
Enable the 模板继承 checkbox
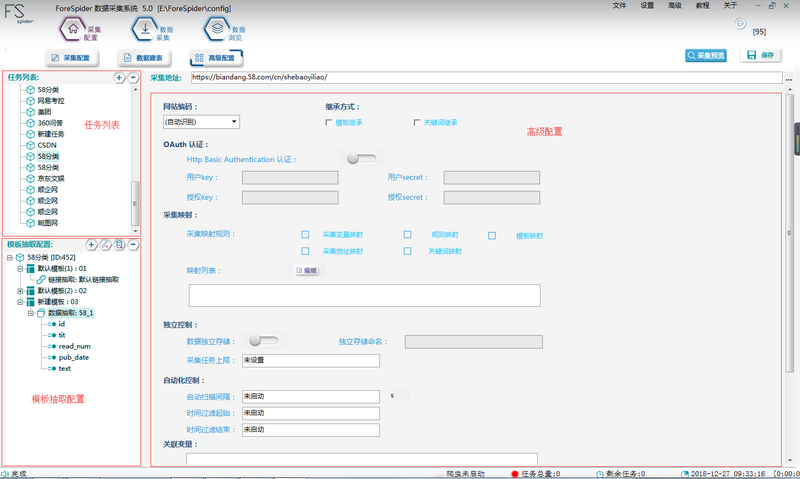pos(329,122)
